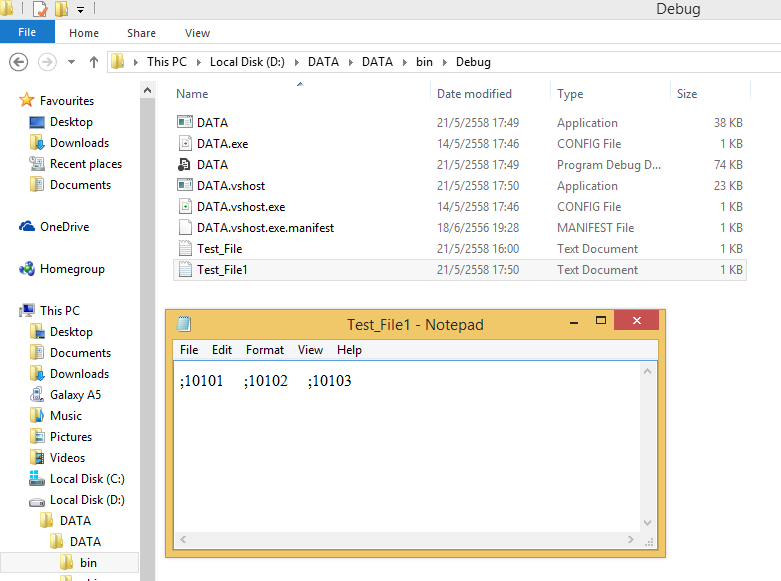
Task: Open Local Disk (D:) in navigation pane
Action: pyautogui.click(x=87, y=500)
